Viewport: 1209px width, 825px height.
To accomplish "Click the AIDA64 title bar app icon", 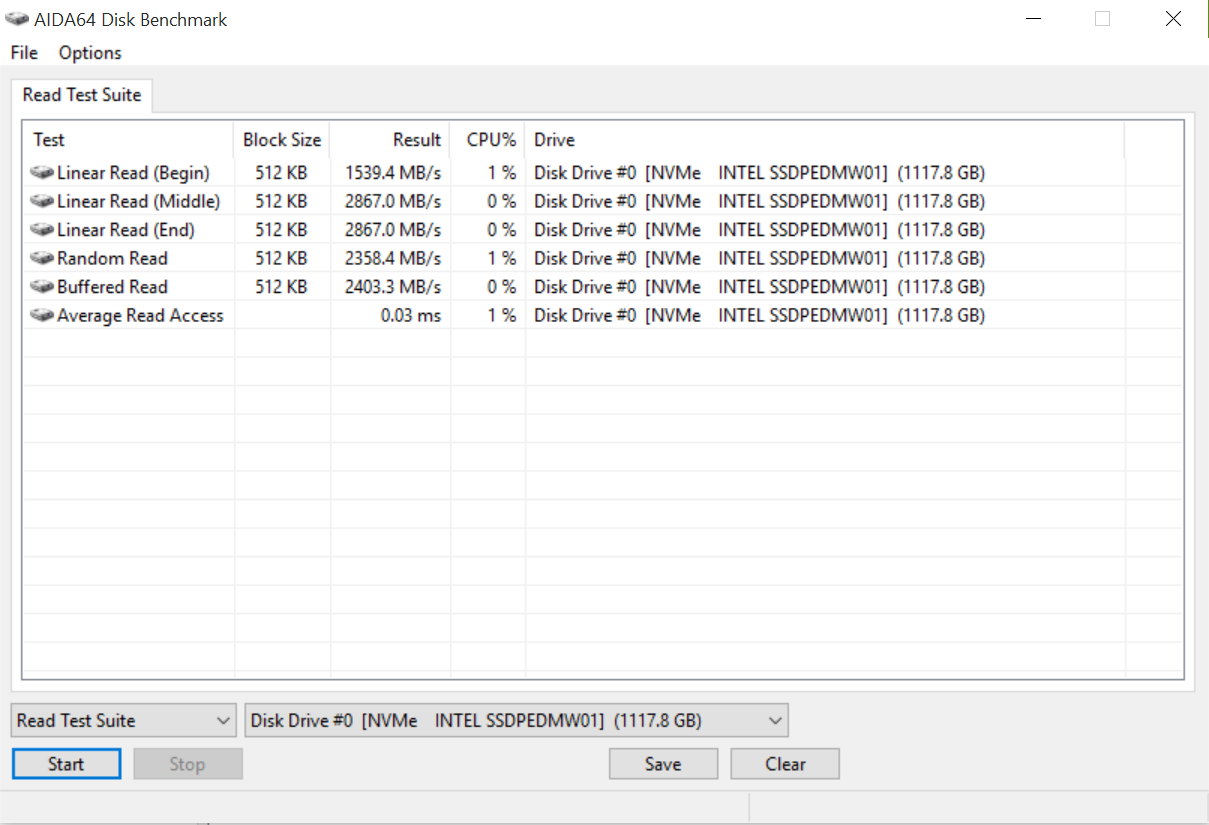I will tap(17, 19).
